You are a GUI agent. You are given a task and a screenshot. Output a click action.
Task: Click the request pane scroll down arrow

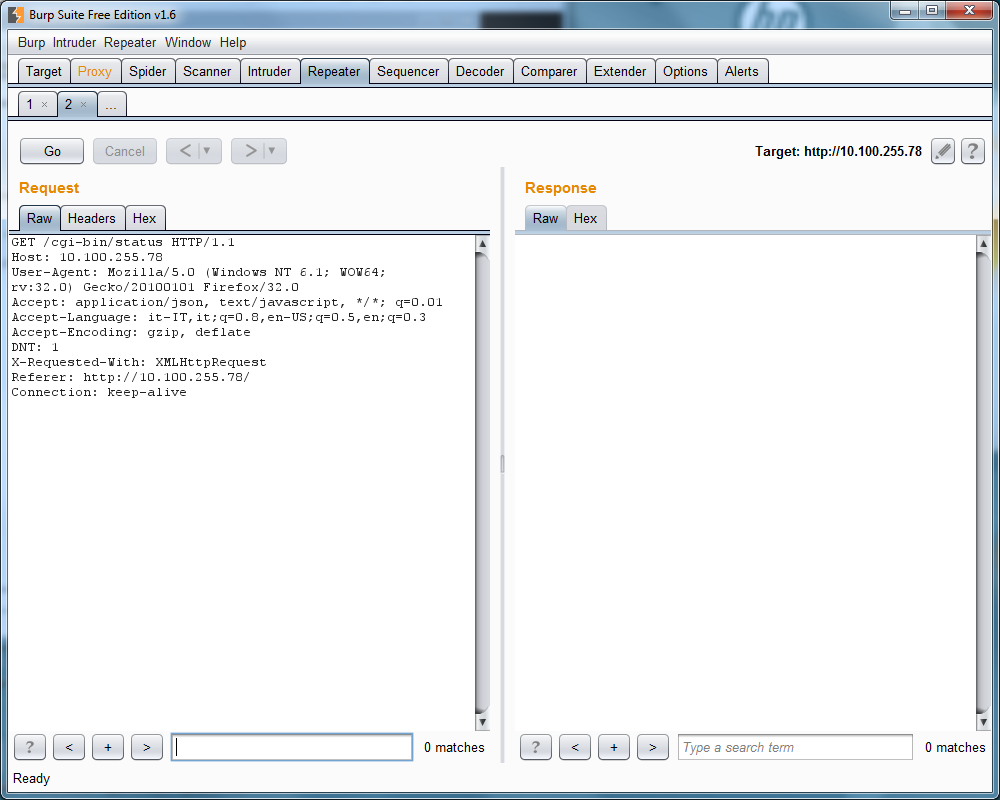[482, 722]
